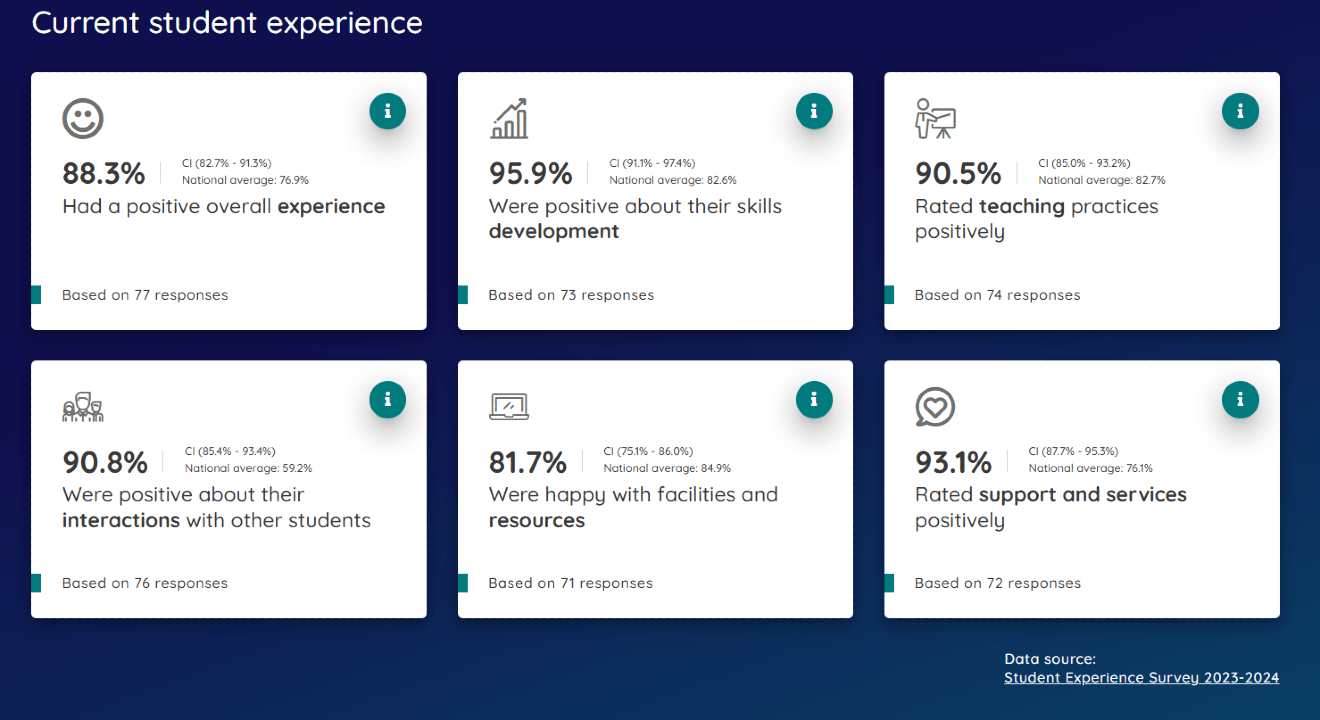
Task: Click the 81.7% facilities and resources figure
Action: coord(527,463)
